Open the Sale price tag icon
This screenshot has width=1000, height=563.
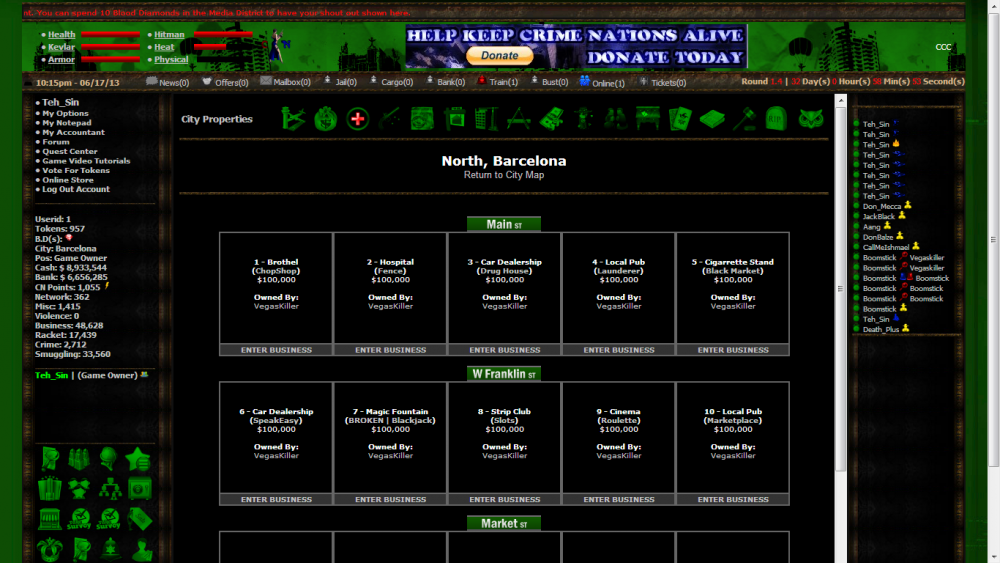click(139, 519)
